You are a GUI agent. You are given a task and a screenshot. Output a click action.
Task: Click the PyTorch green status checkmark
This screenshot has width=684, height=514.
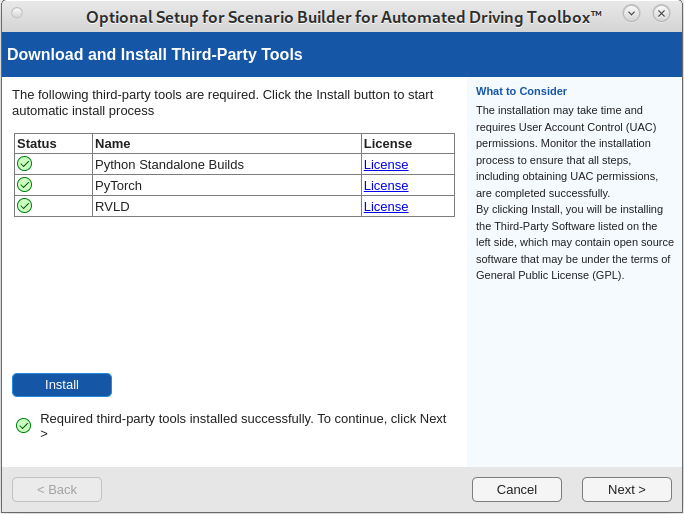pyautogui.click(x=25, y=185)
